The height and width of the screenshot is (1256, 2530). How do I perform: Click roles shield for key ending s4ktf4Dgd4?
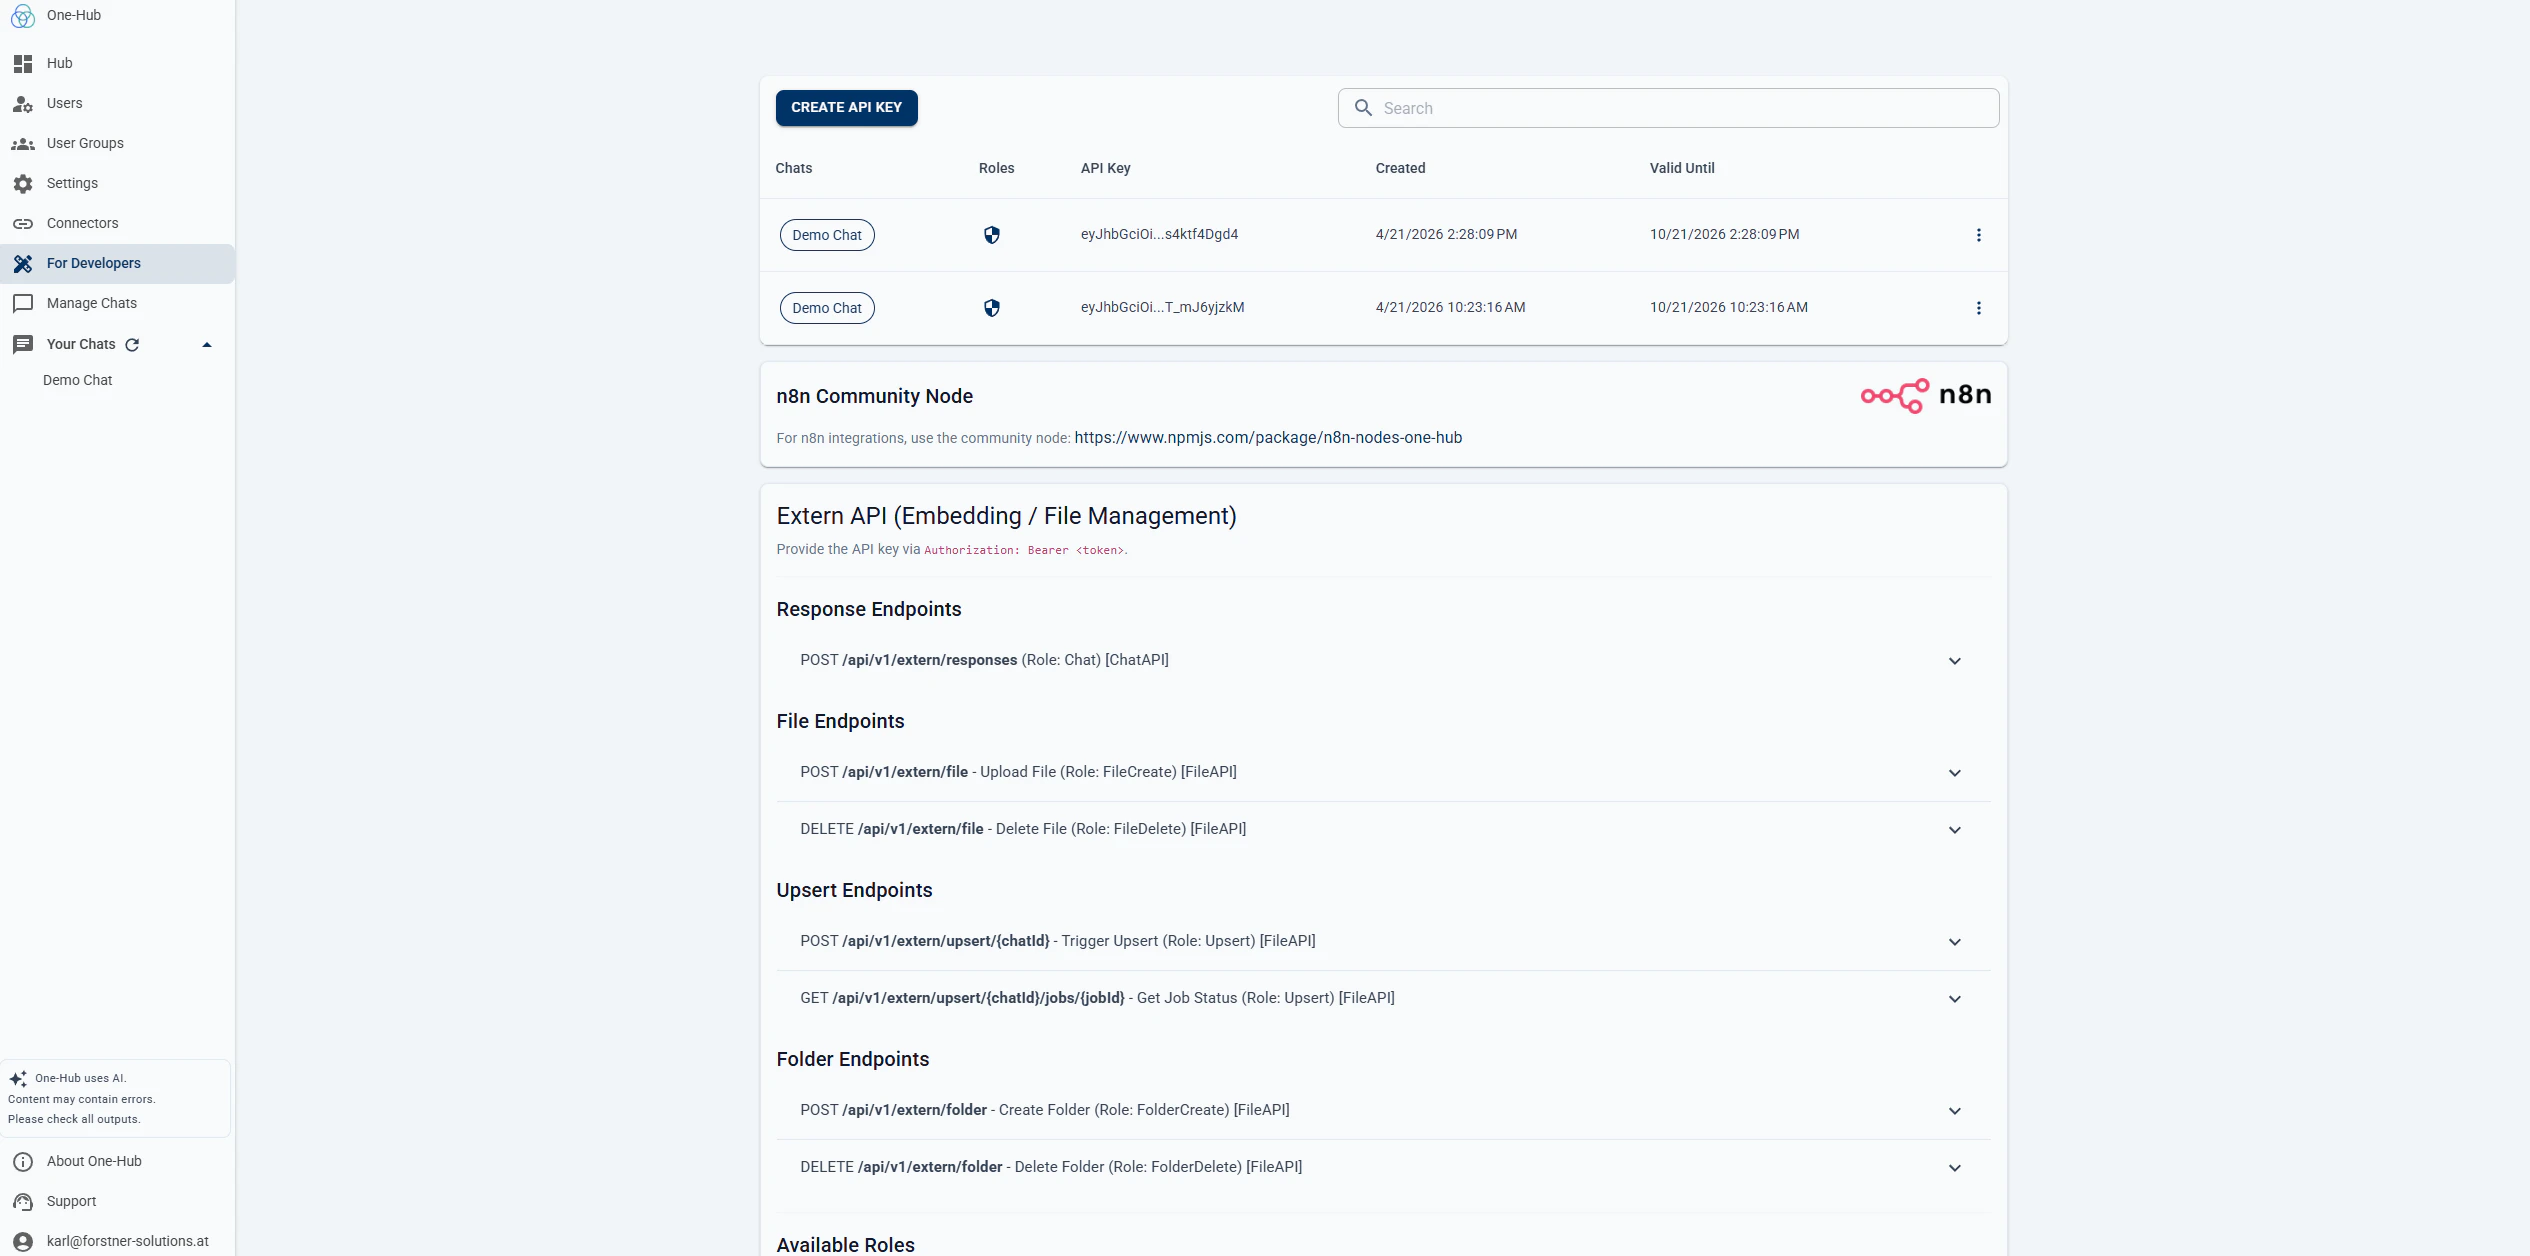[x=992, y=235]
